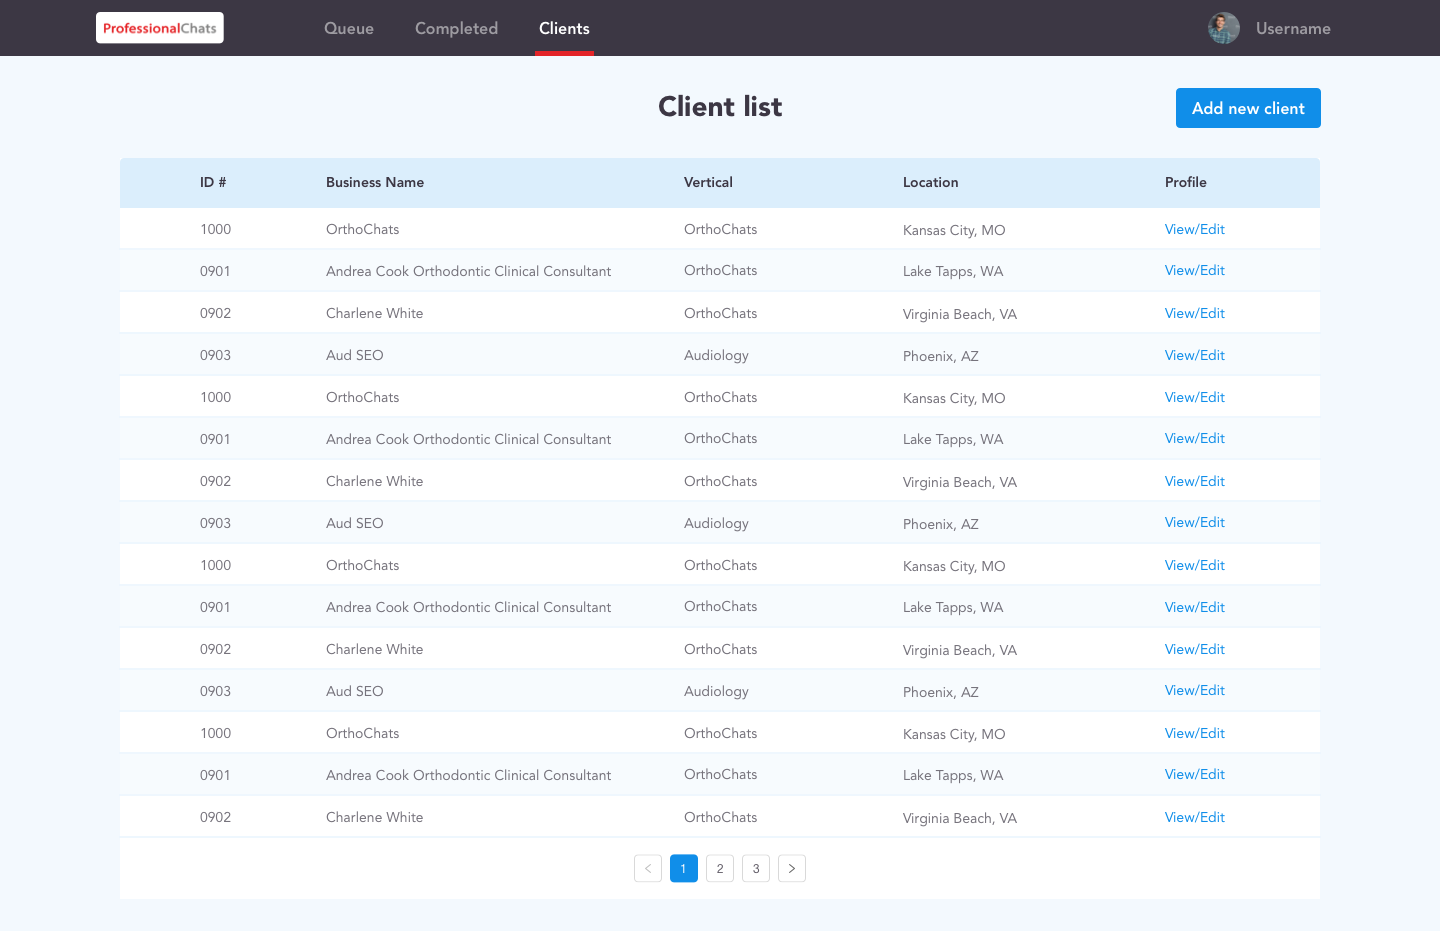Open View/Edit for first Aud SEO row

tap(1194, 355)
